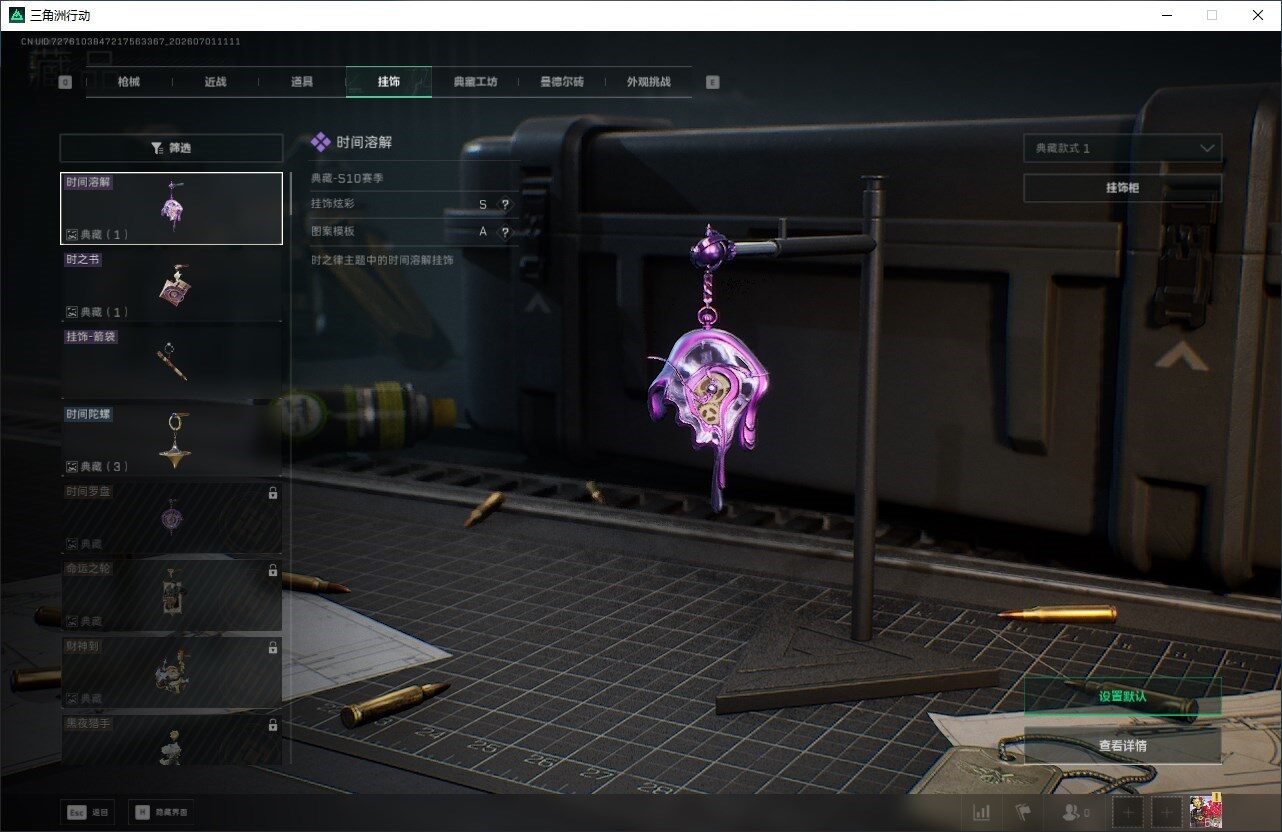Open the help icon for 图案模板
Screen dimensions: 1282x832
click(505, 231)
